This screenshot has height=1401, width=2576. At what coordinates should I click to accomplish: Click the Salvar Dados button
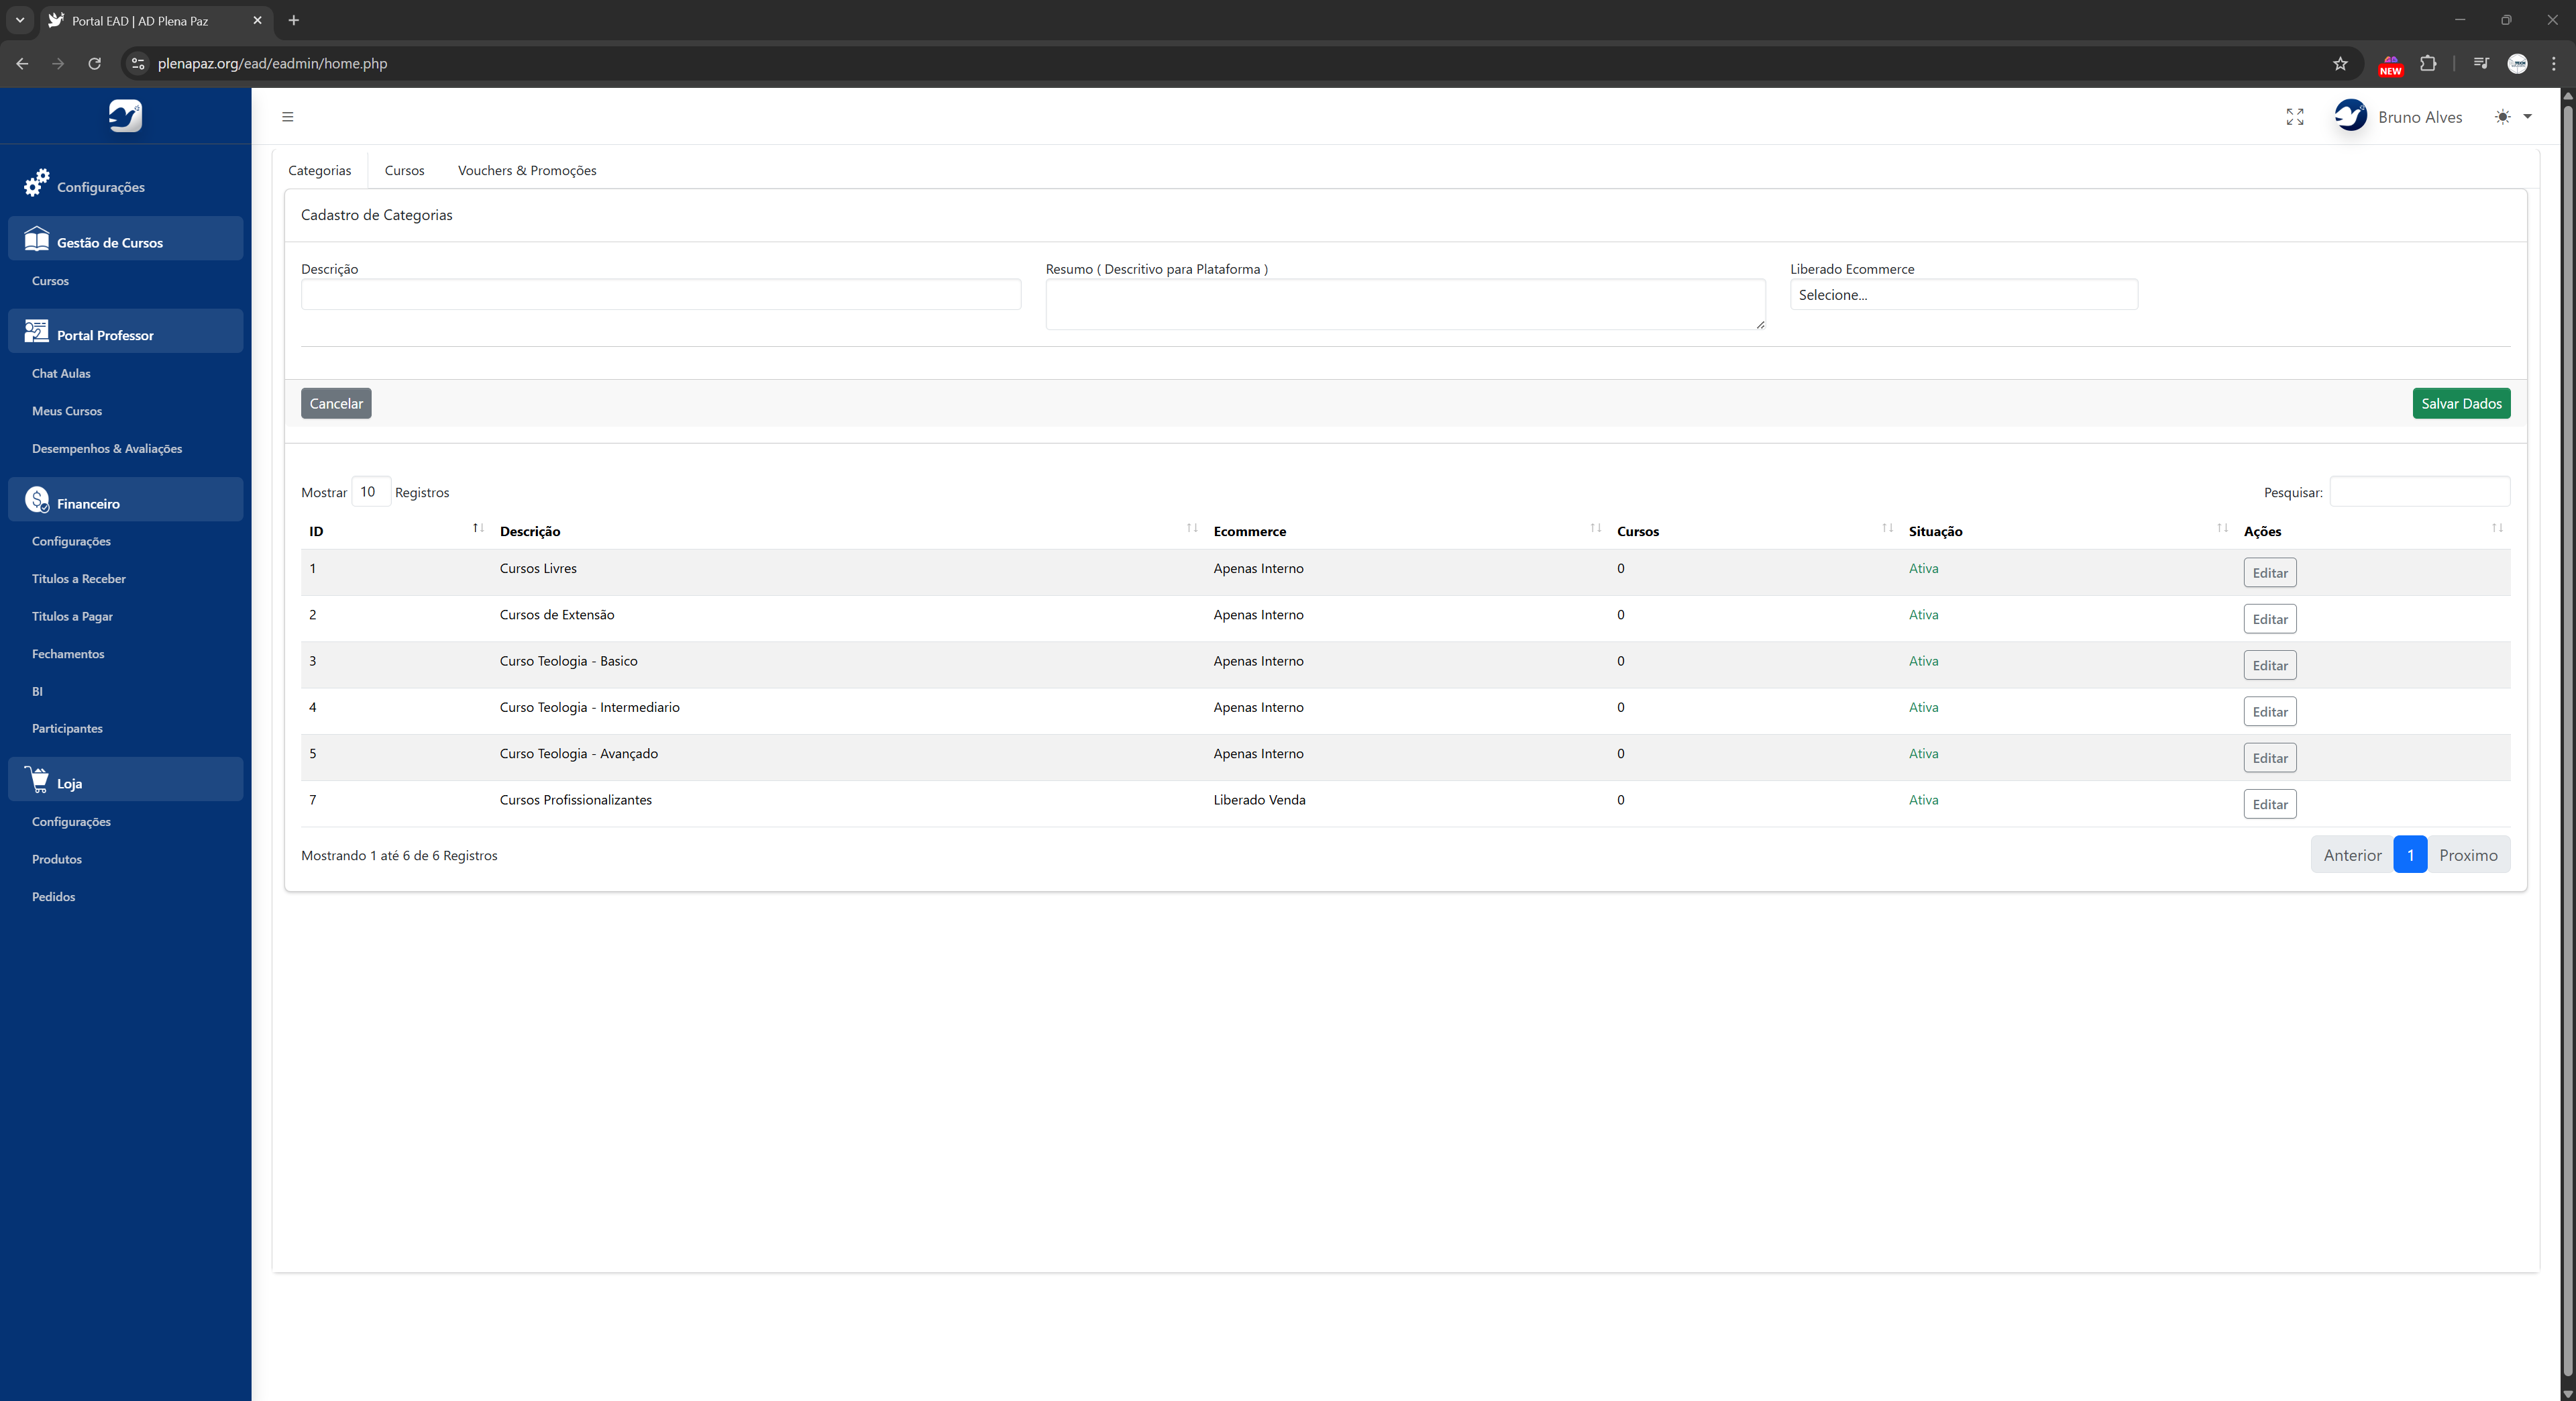click(x=2460, y=404)
